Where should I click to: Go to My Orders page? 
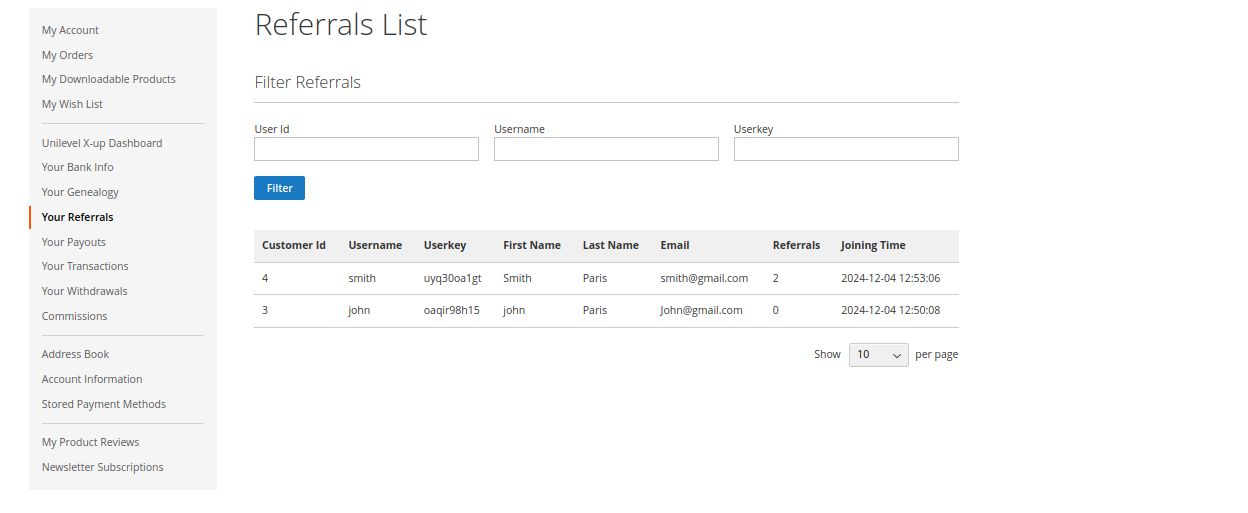(67, 55)
